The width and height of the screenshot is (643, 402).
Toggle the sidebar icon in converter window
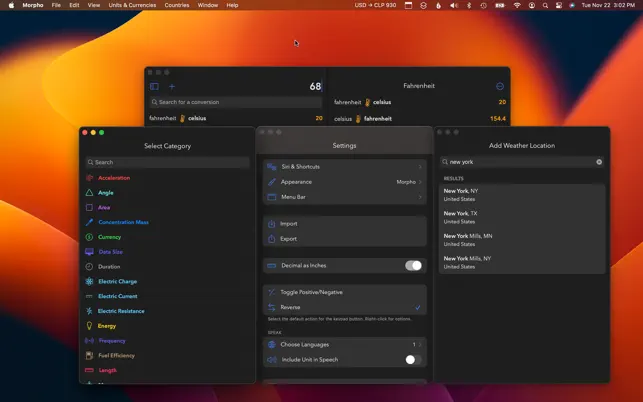click(x=154, y=87)
